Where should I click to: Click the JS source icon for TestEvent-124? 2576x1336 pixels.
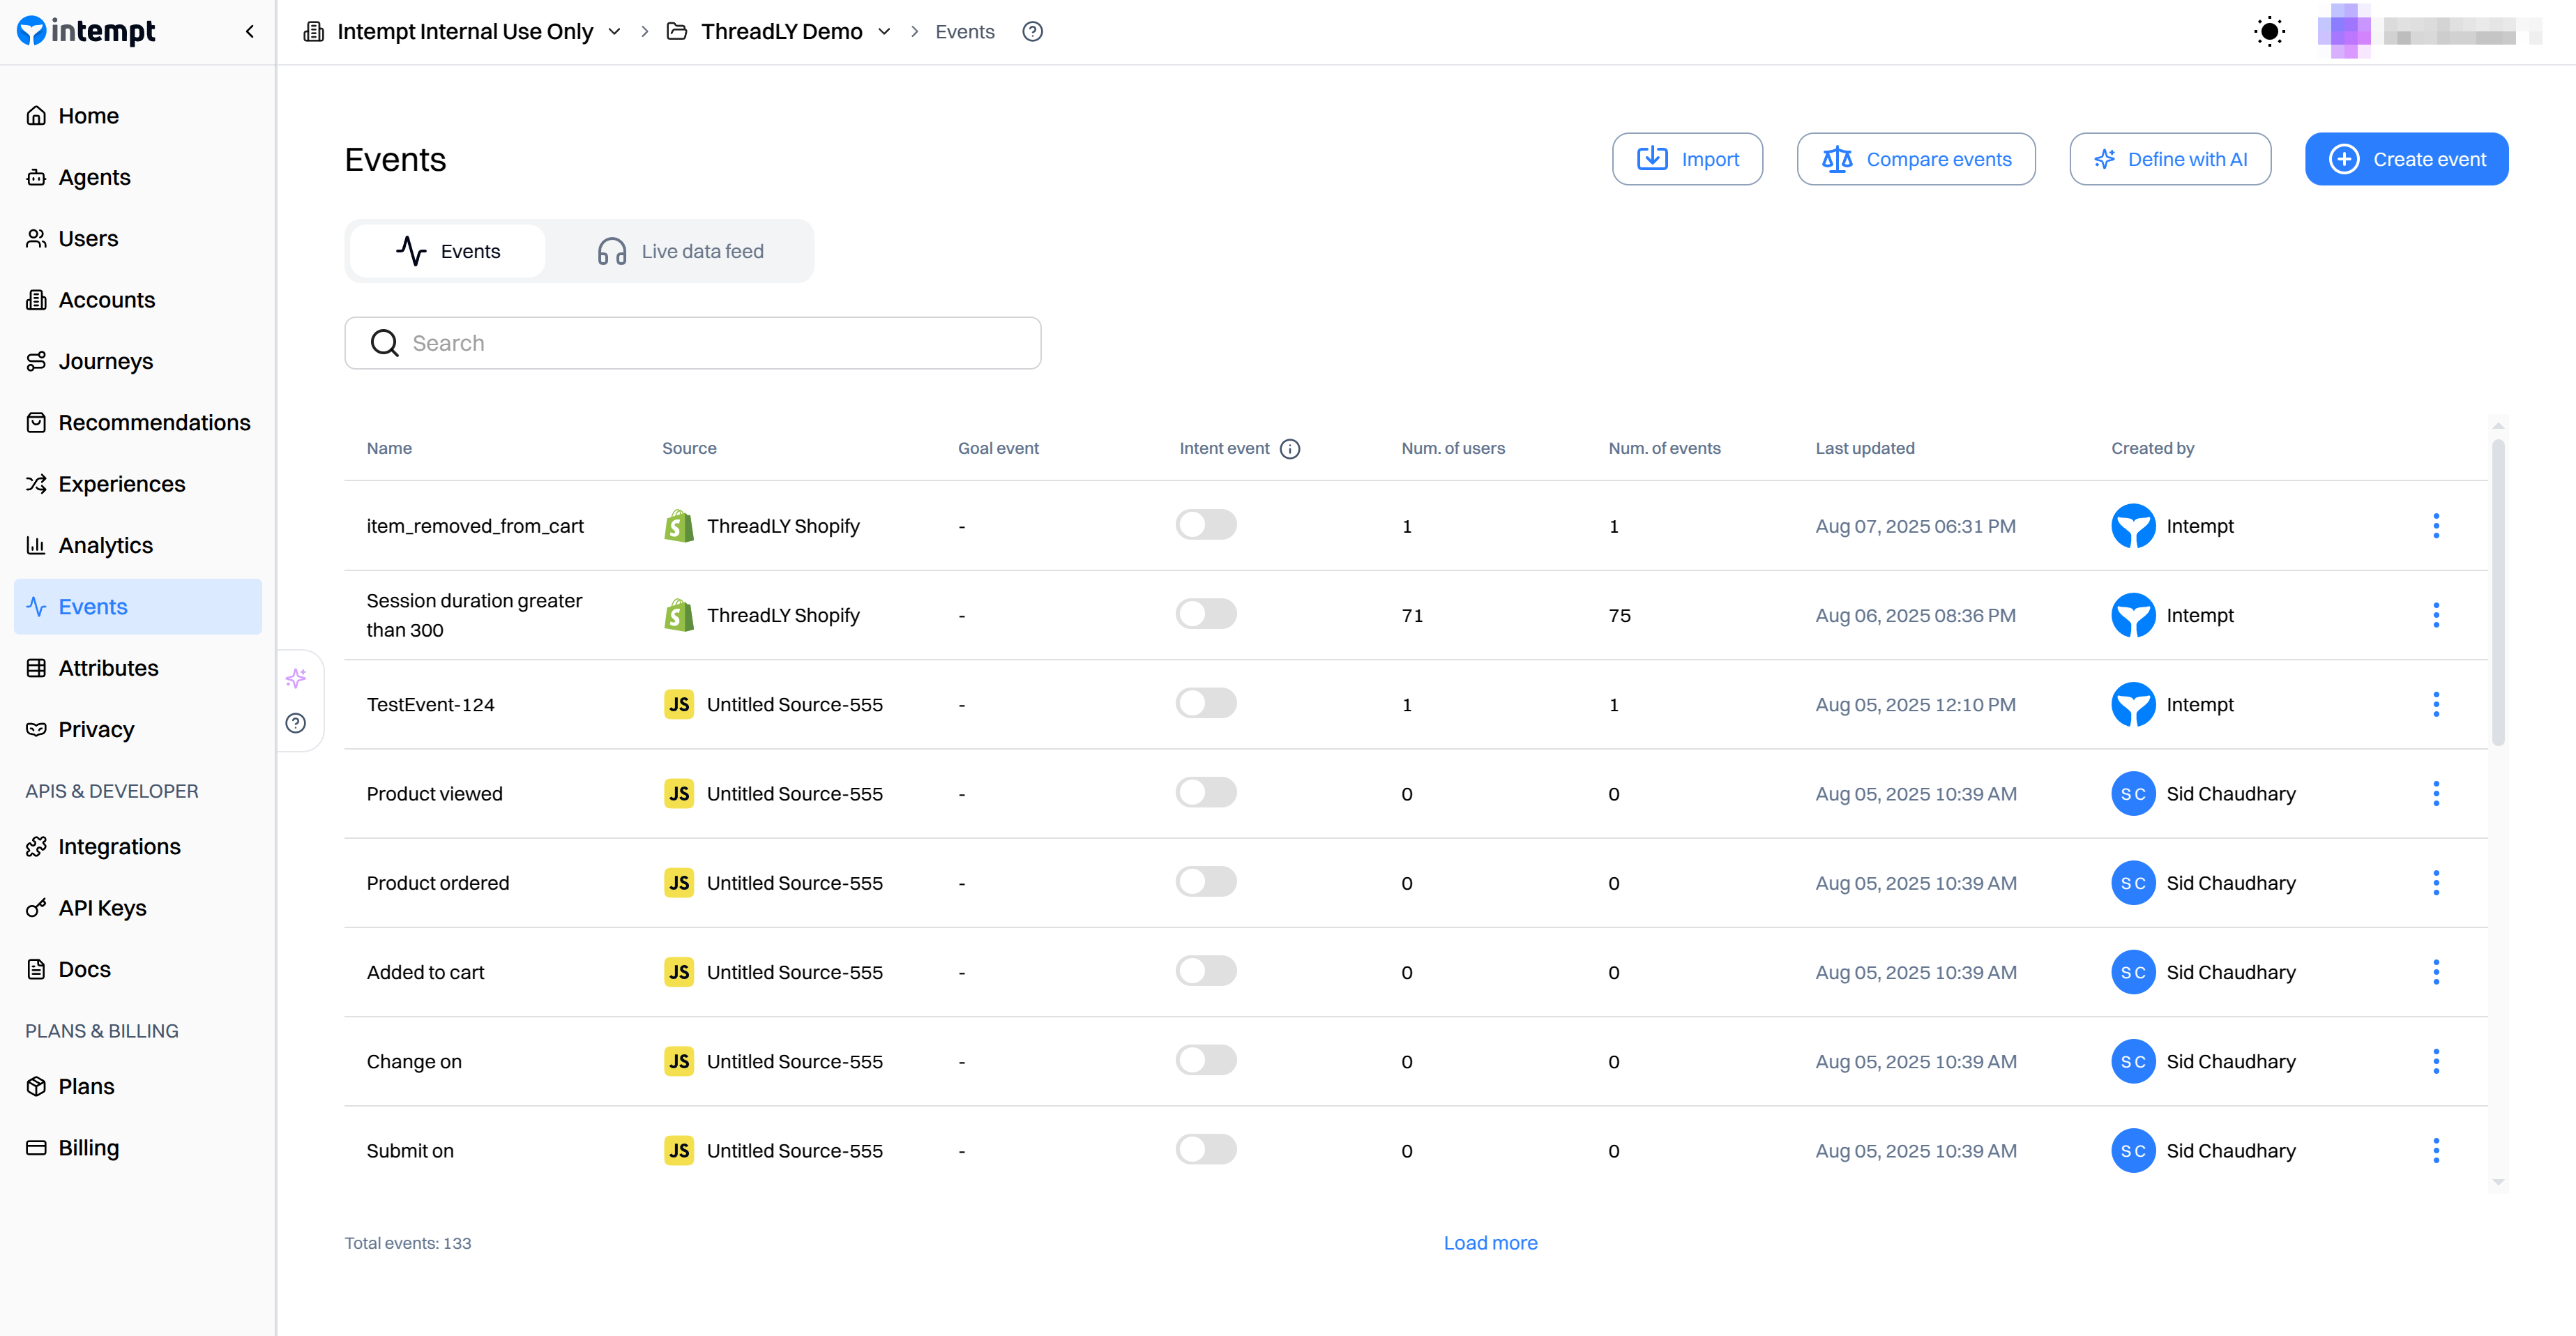[x=679, y=704]
